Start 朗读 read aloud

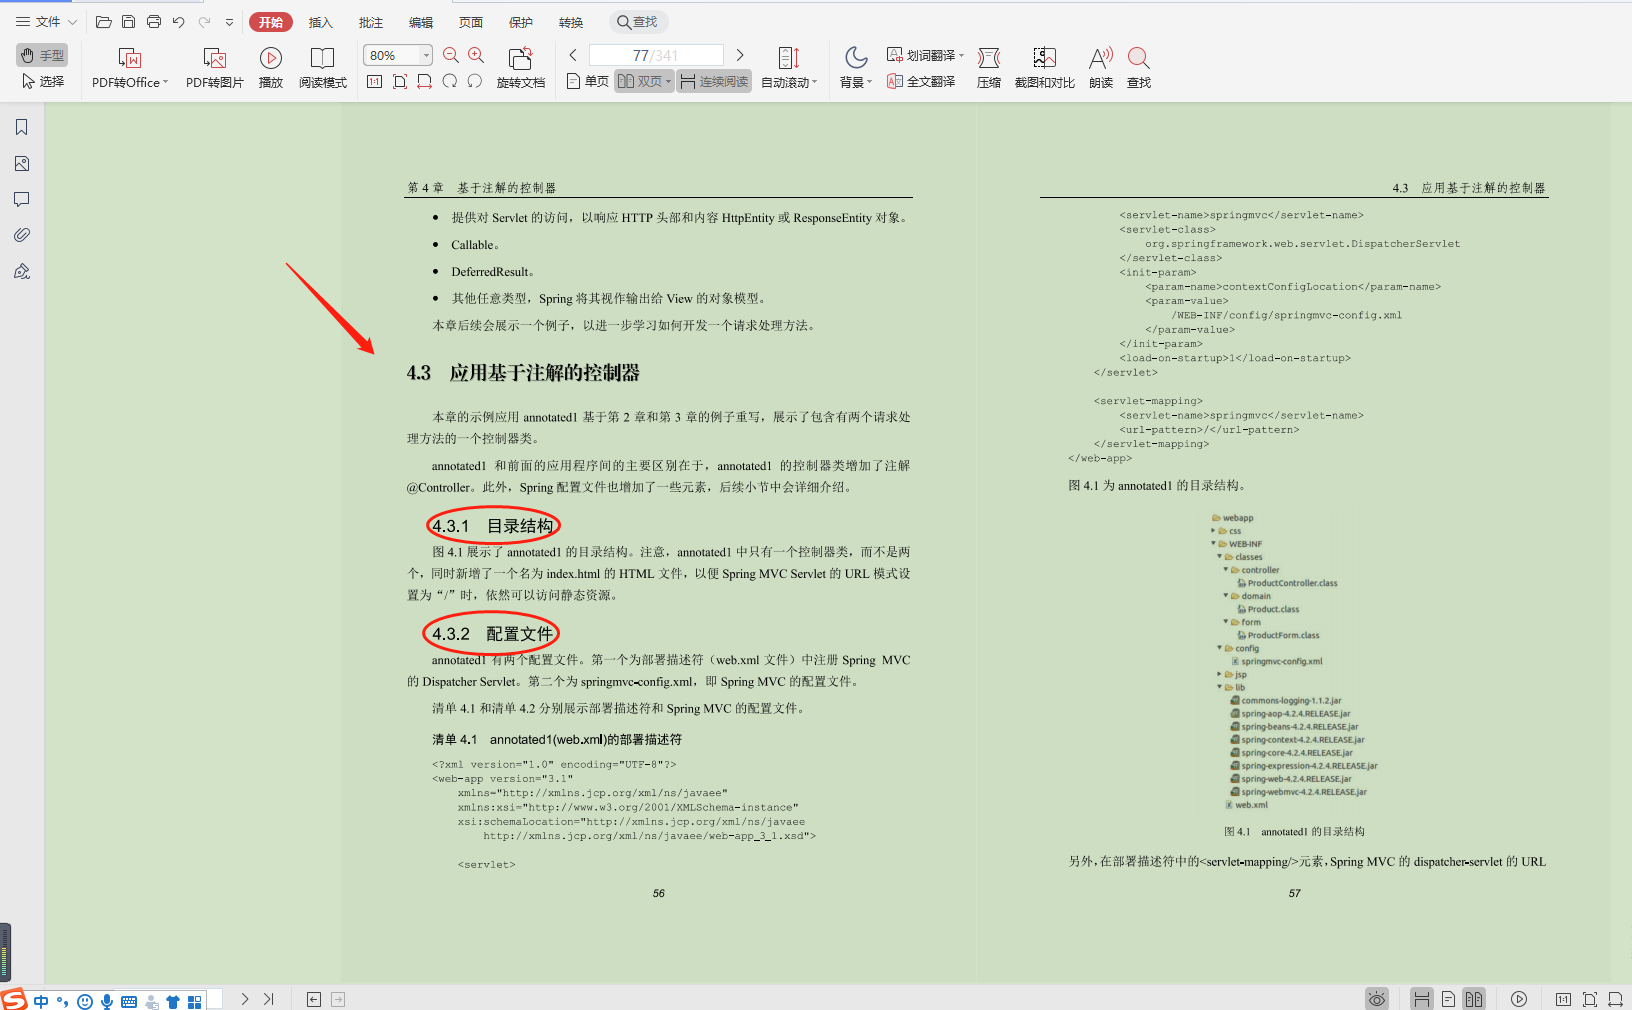pos(1101,68)
